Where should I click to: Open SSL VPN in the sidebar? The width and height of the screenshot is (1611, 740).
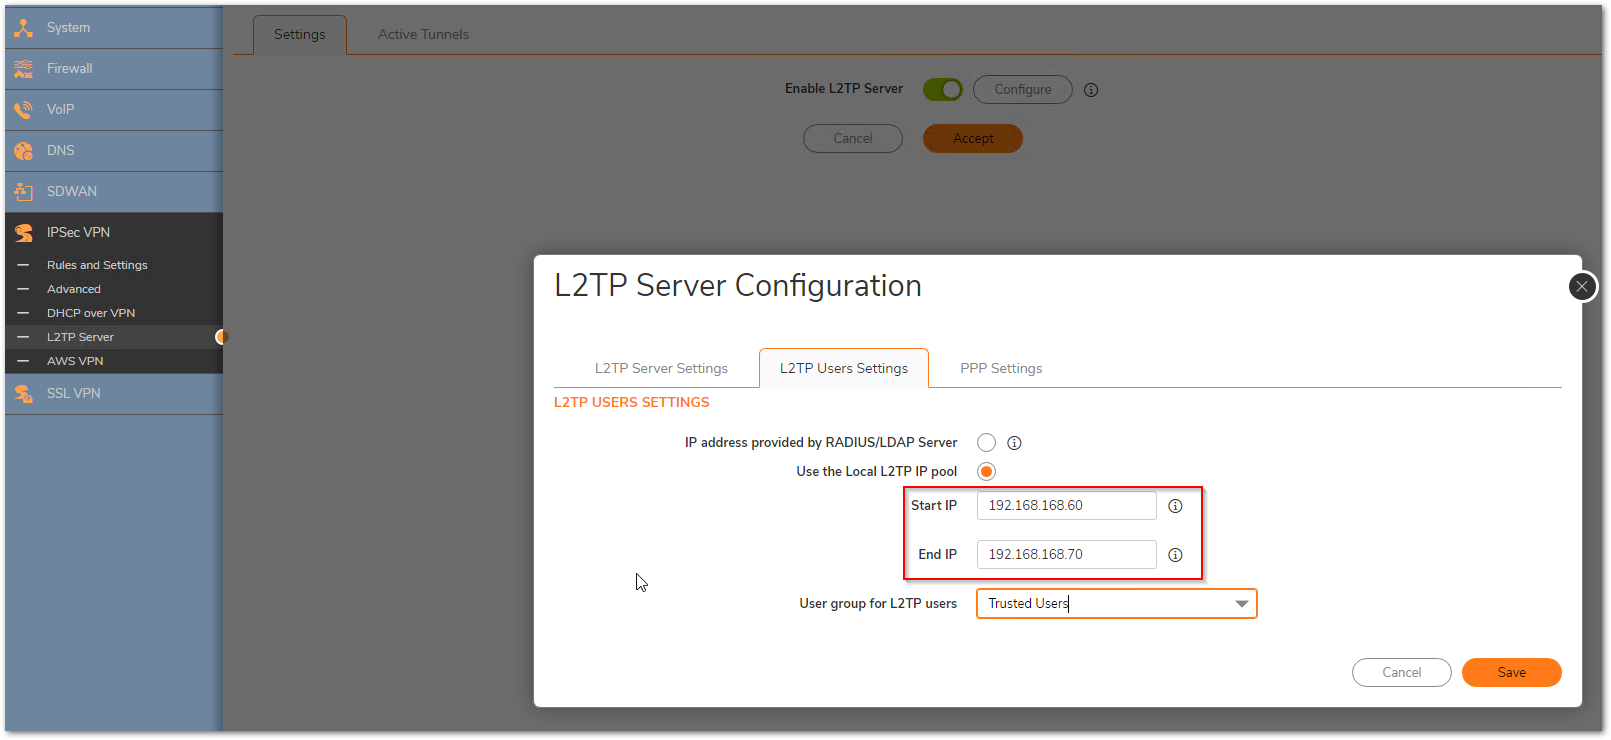coord(114,394)
